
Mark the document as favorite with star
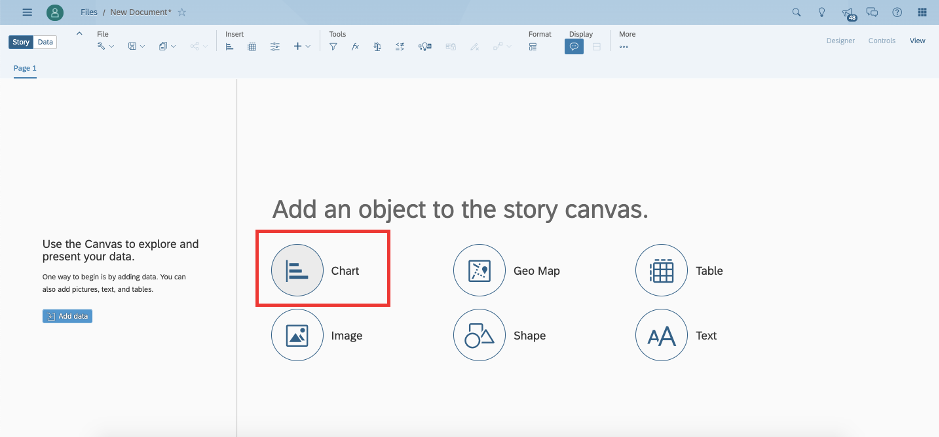click(x=182, y=12)
